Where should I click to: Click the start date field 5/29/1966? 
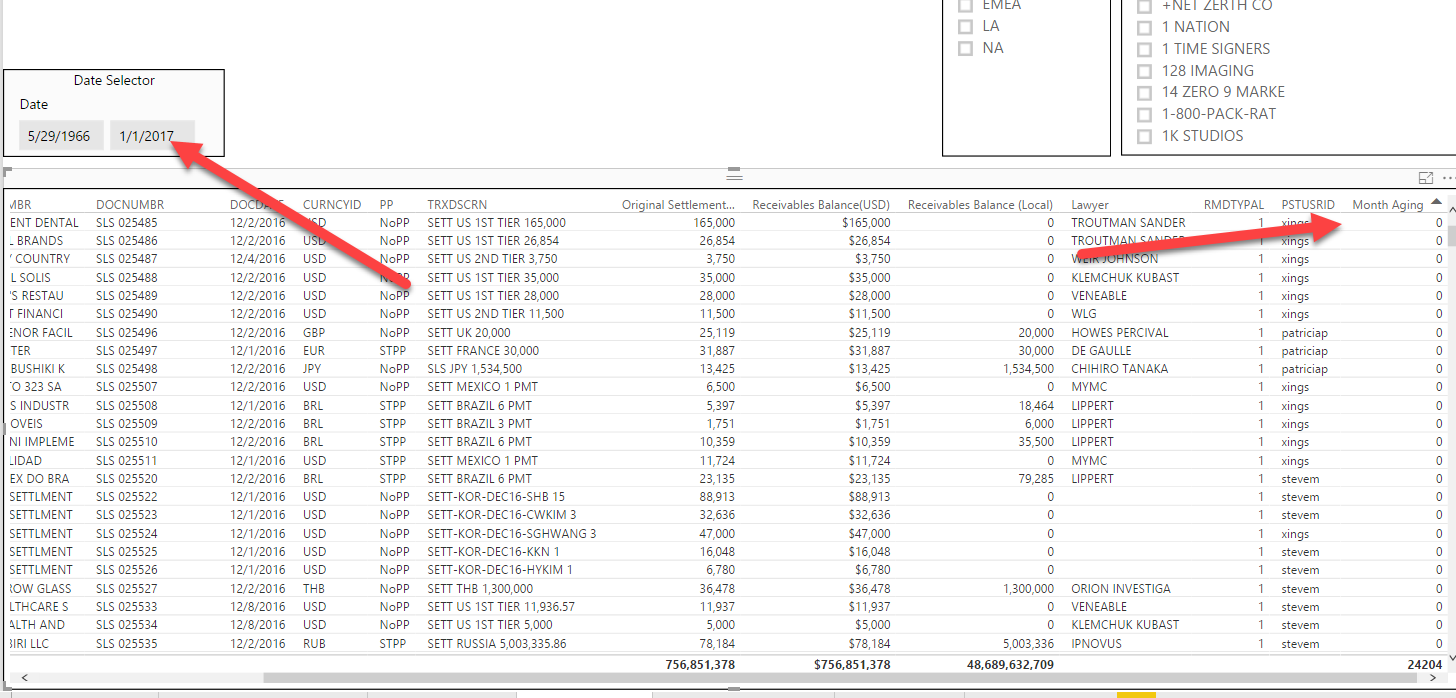click(x=61, y=136)
